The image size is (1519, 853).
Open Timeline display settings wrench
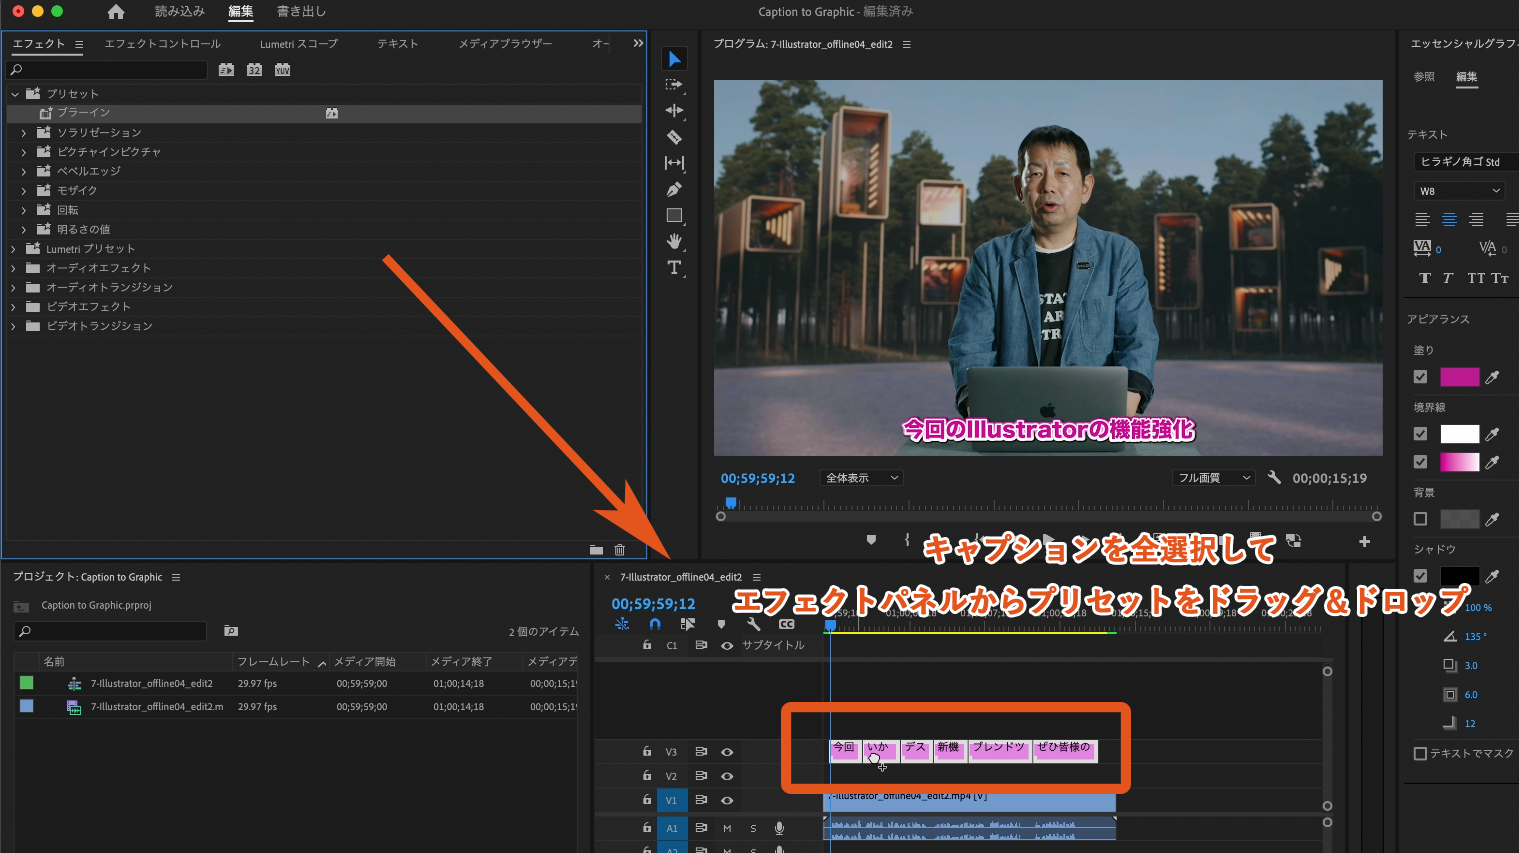pos(753,624)
